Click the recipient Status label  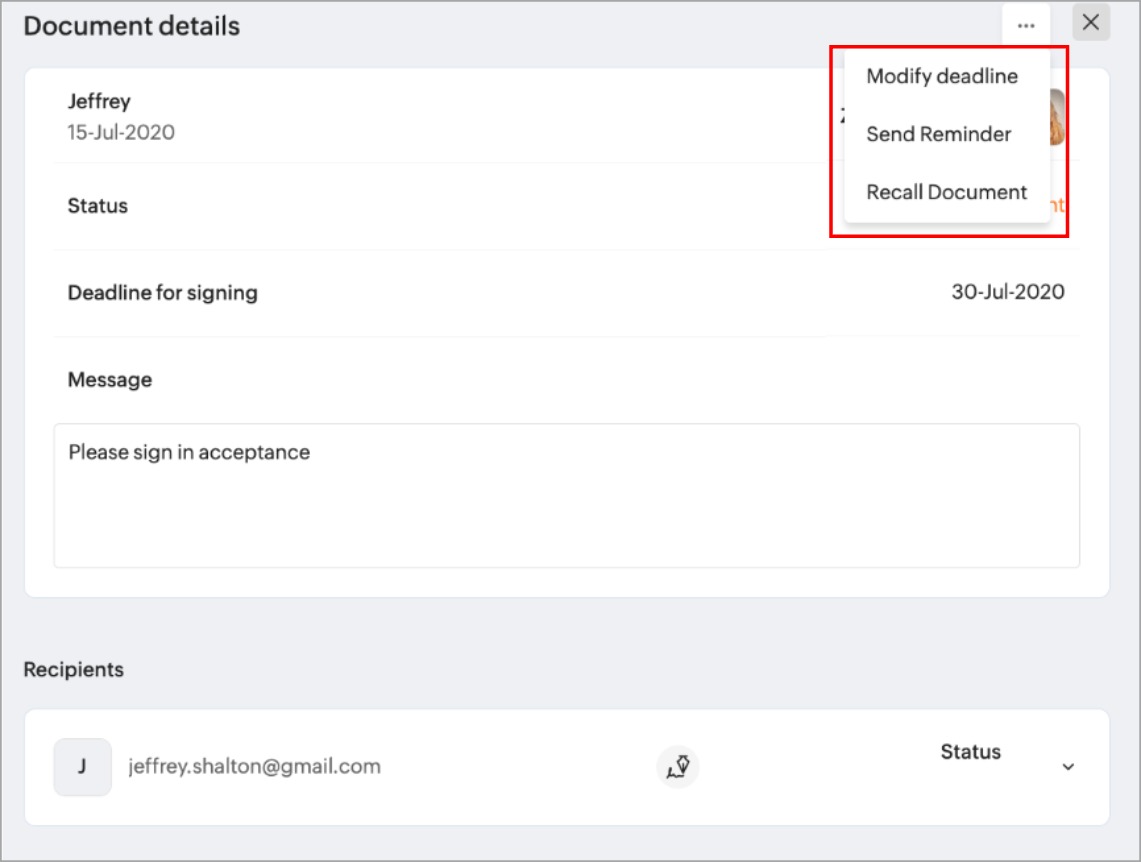click(x=970, y=752)
